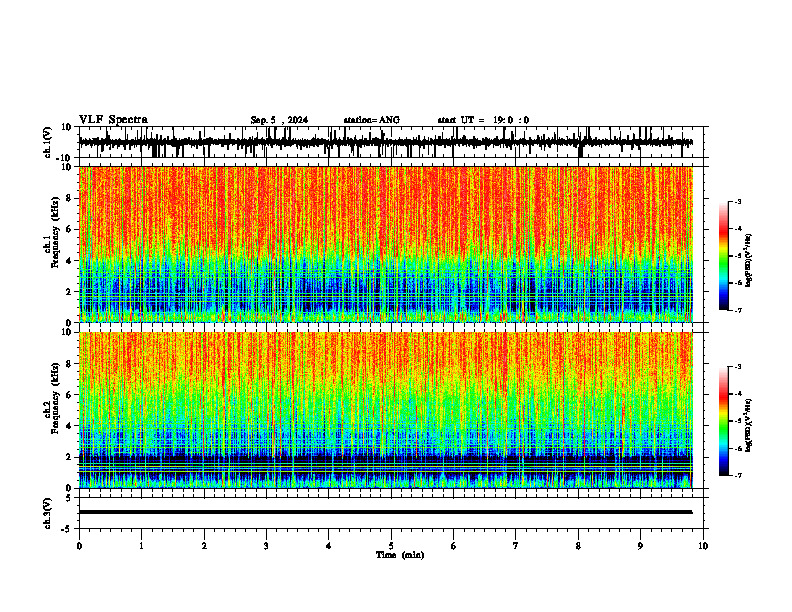The height and width of the screenshot is (612, 792).
Task: Click inside the ch.1 spectrogram panel
Action: 385,244
